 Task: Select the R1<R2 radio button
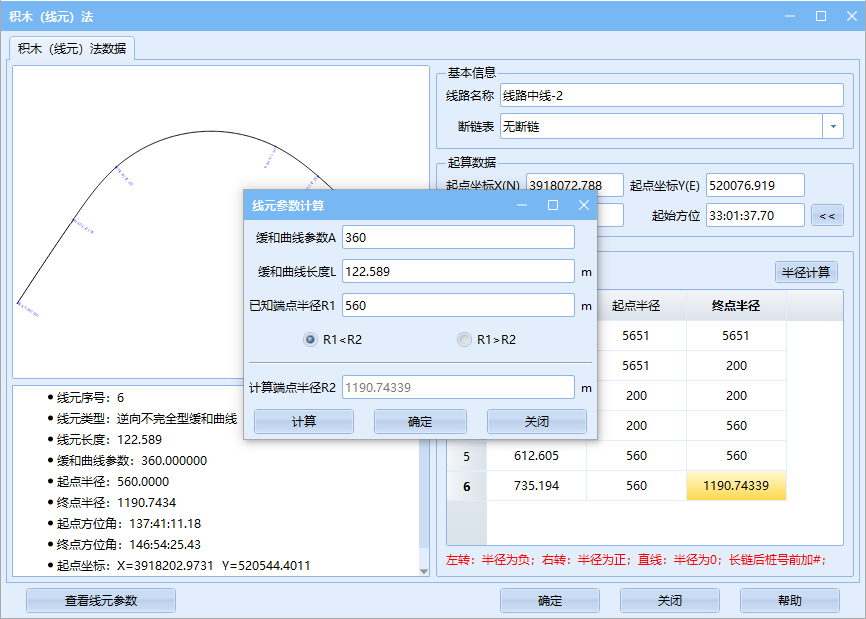pos(311,340)
